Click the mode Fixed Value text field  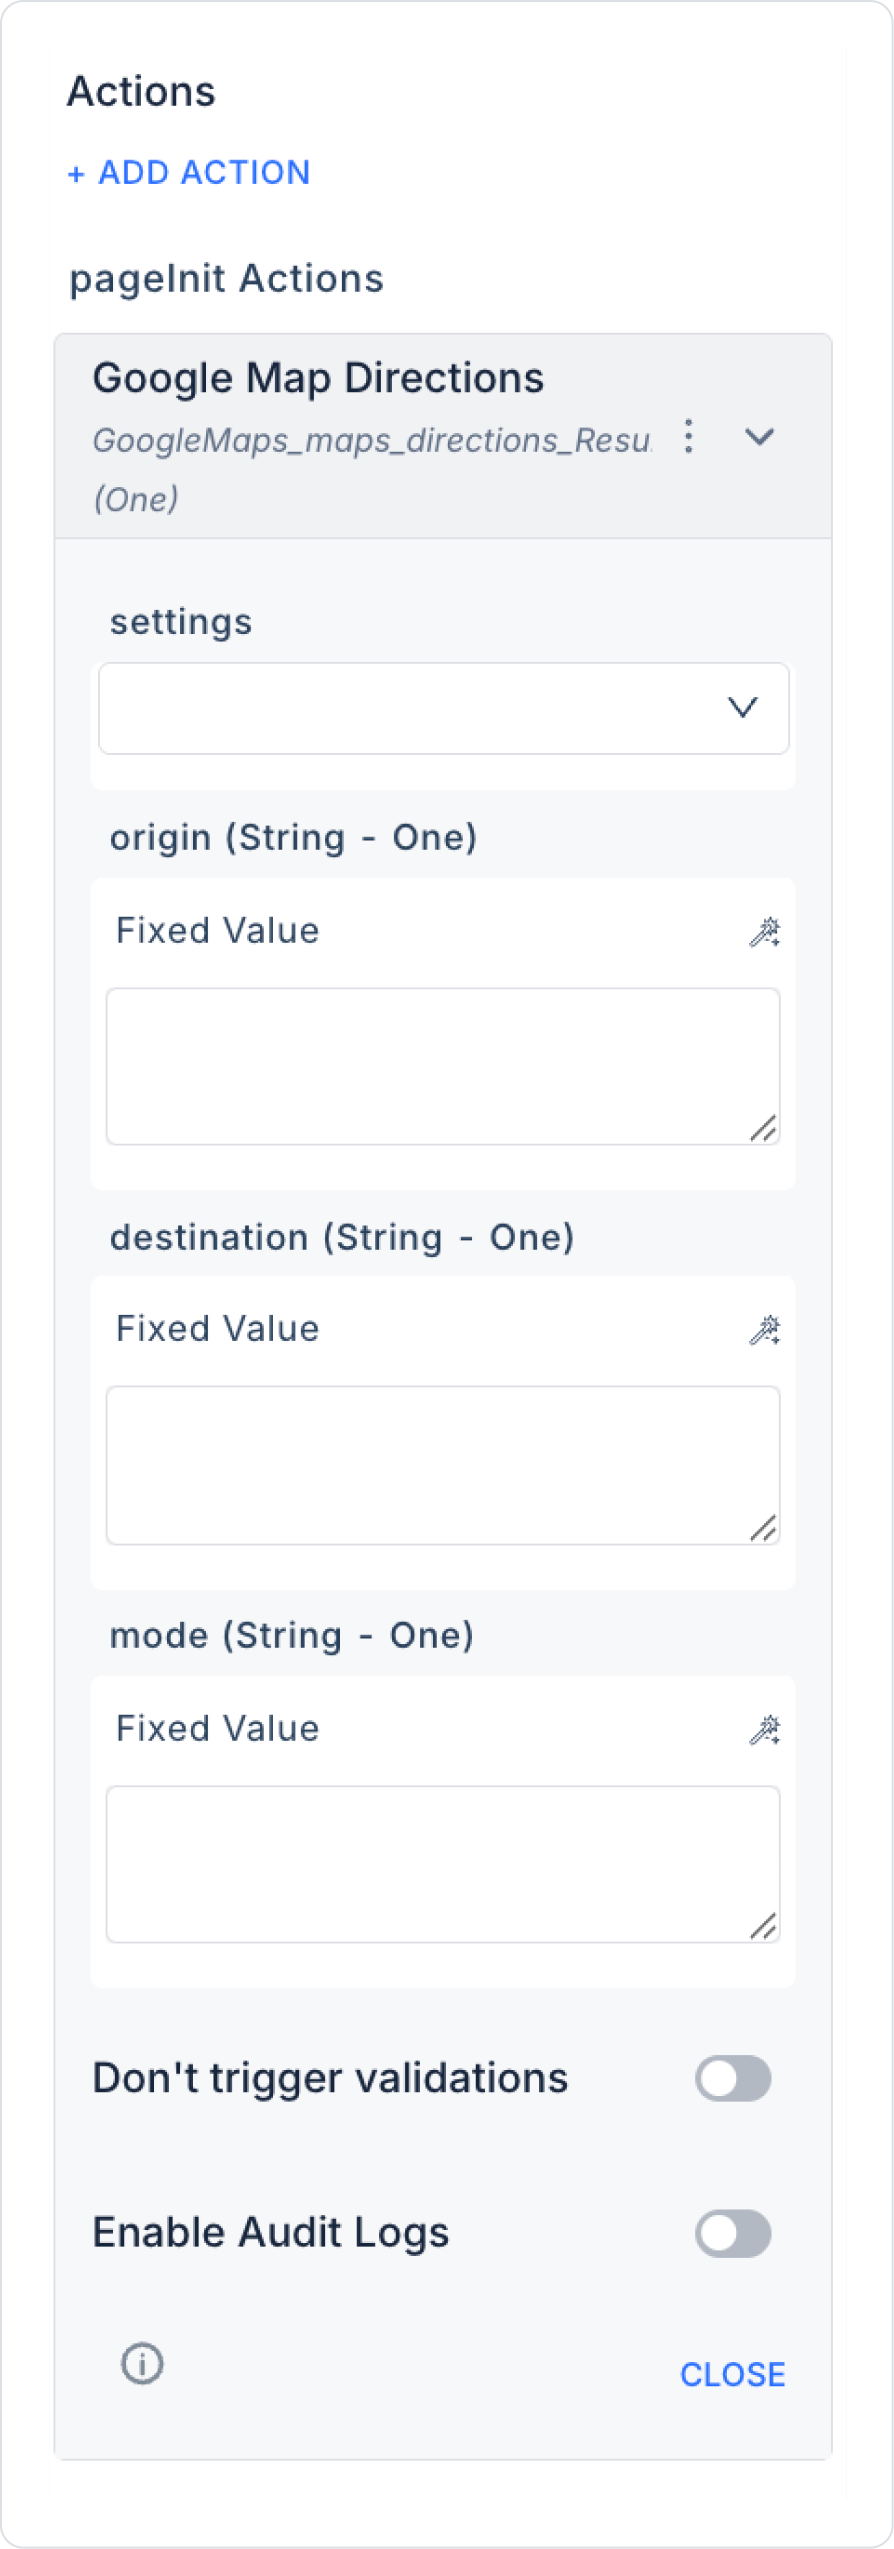[x=443, y=1864]
